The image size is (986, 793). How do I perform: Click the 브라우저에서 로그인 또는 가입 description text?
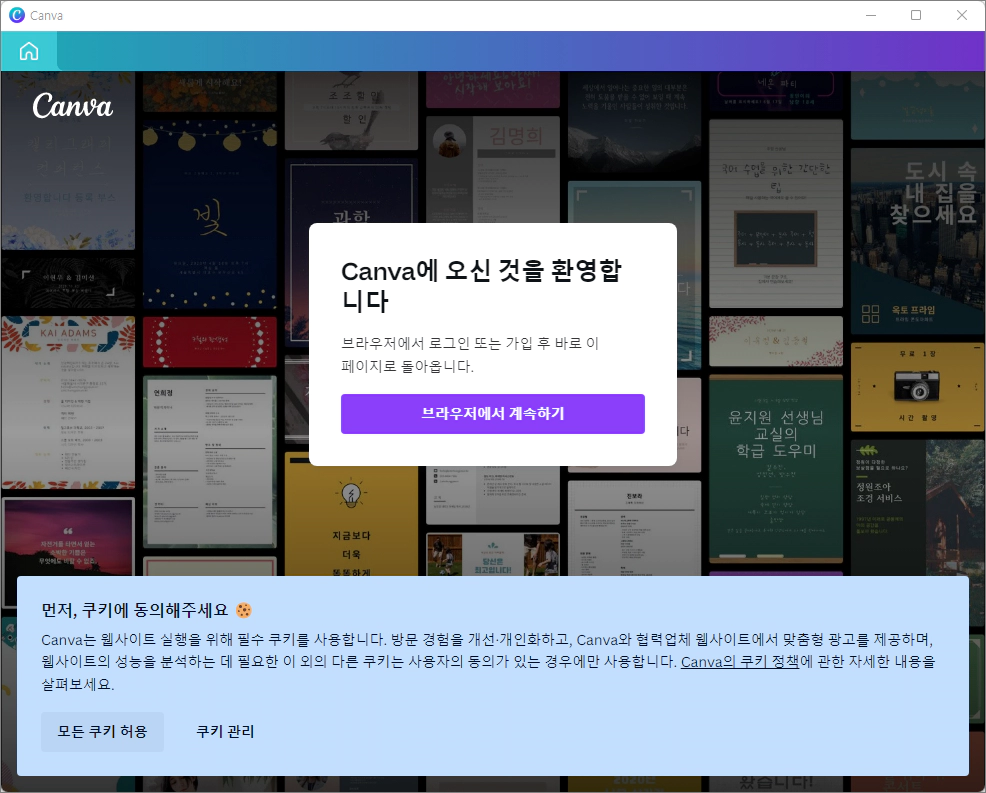470,355
